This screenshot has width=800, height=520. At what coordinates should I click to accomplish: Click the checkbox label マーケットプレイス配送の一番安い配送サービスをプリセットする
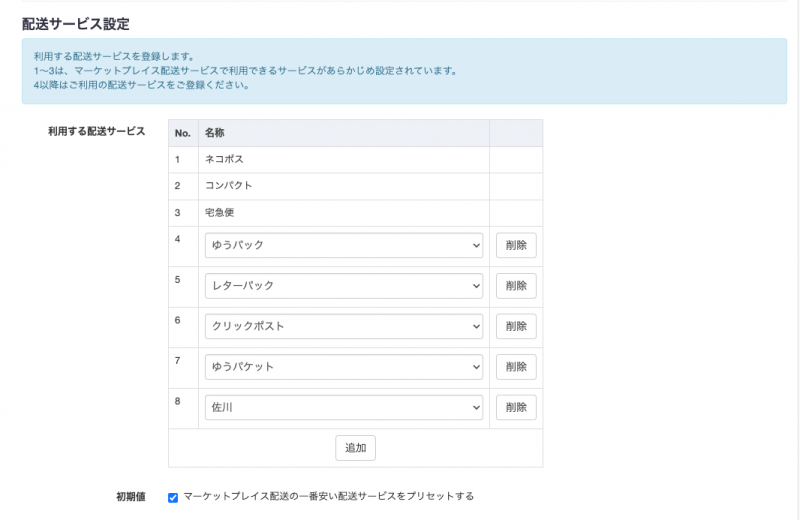tap(329, 496)
